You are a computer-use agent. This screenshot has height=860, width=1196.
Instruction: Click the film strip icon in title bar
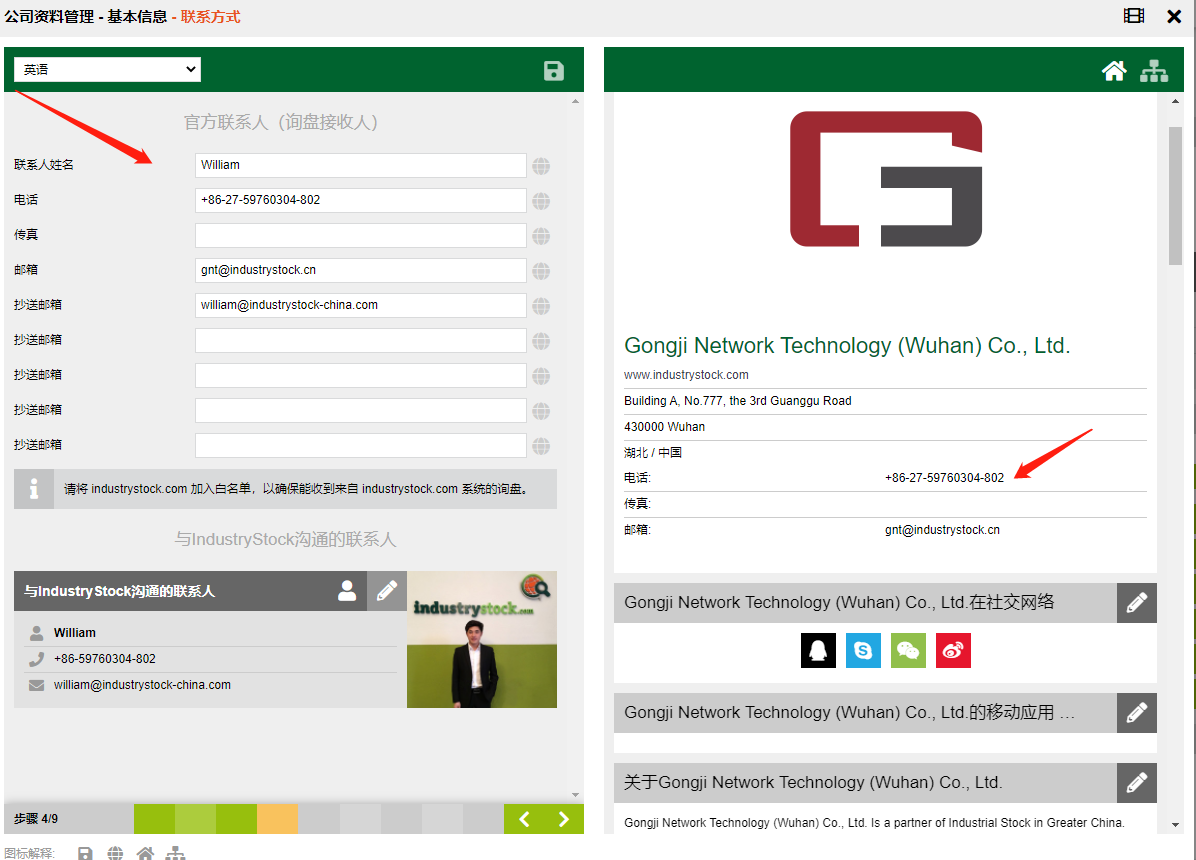coord(1133,16)
